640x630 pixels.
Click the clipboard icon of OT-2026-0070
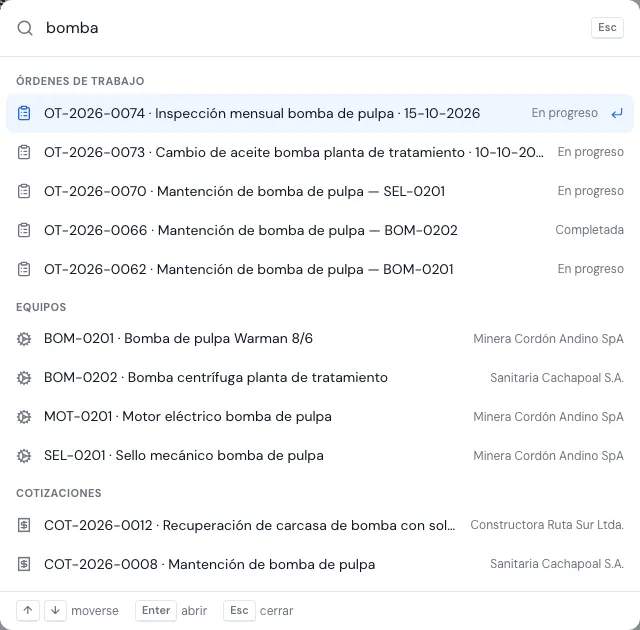[x=24, y=191]
